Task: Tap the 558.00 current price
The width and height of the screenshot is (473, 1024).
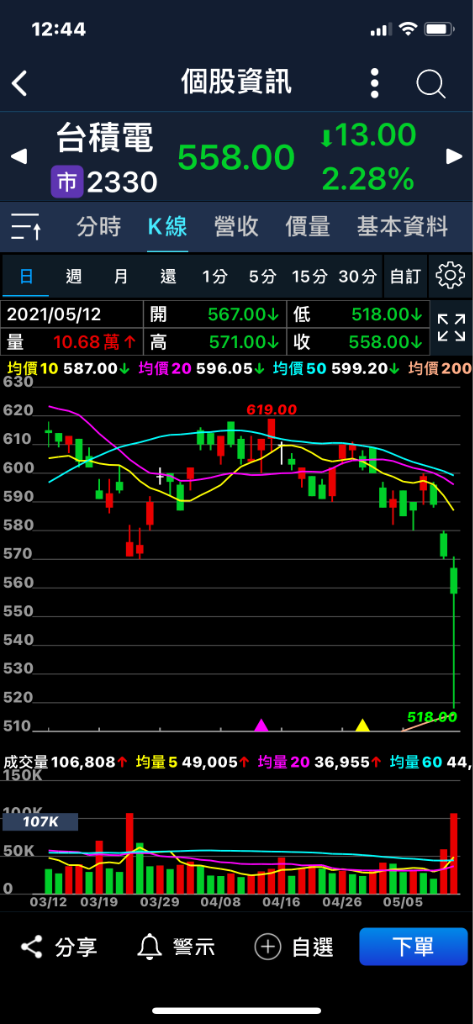Action: [x=236, y=157]
